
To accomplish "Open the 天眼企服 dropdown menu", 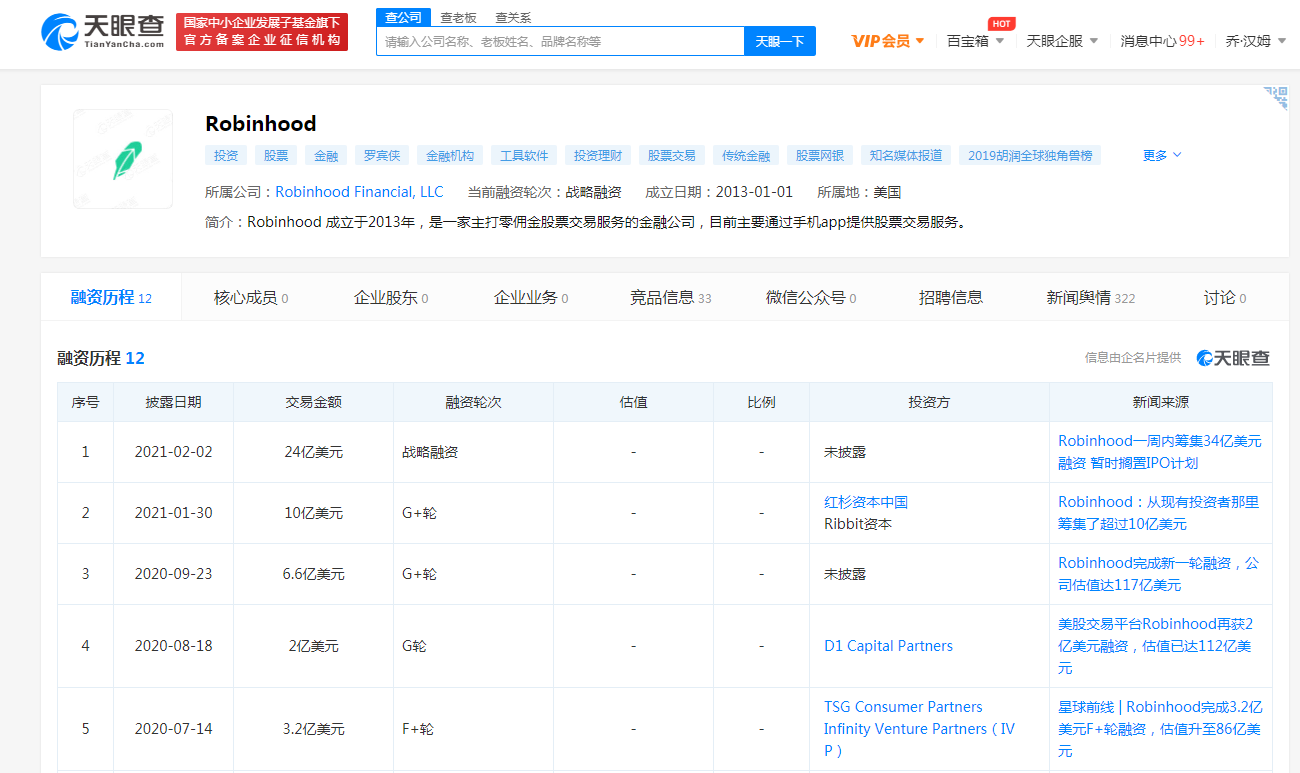I will click(1062, 41).
